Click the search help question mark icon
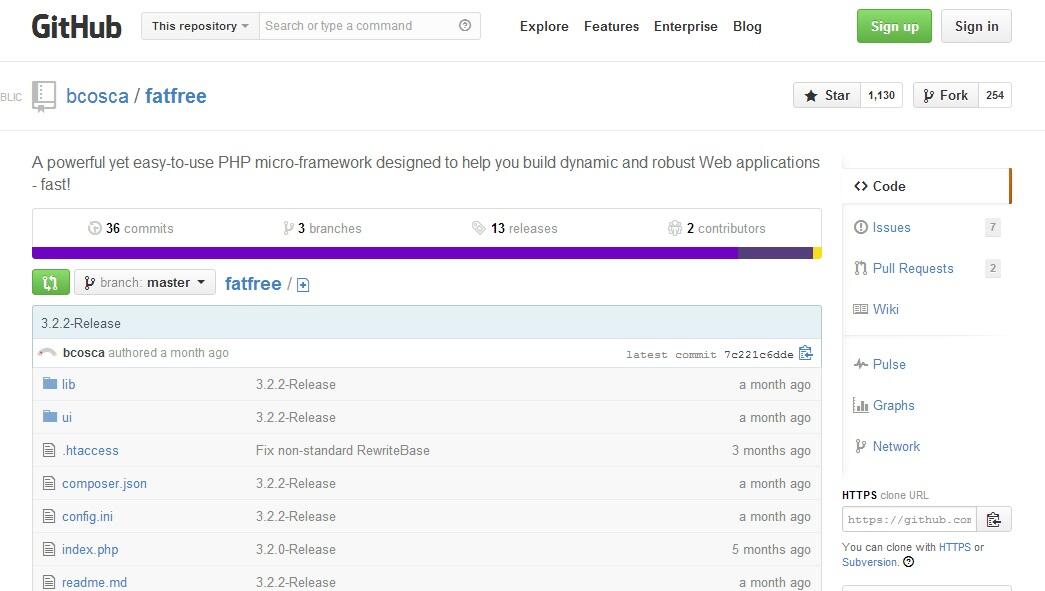The height and width of the screenshot is (591, 1045). point(465,26)
